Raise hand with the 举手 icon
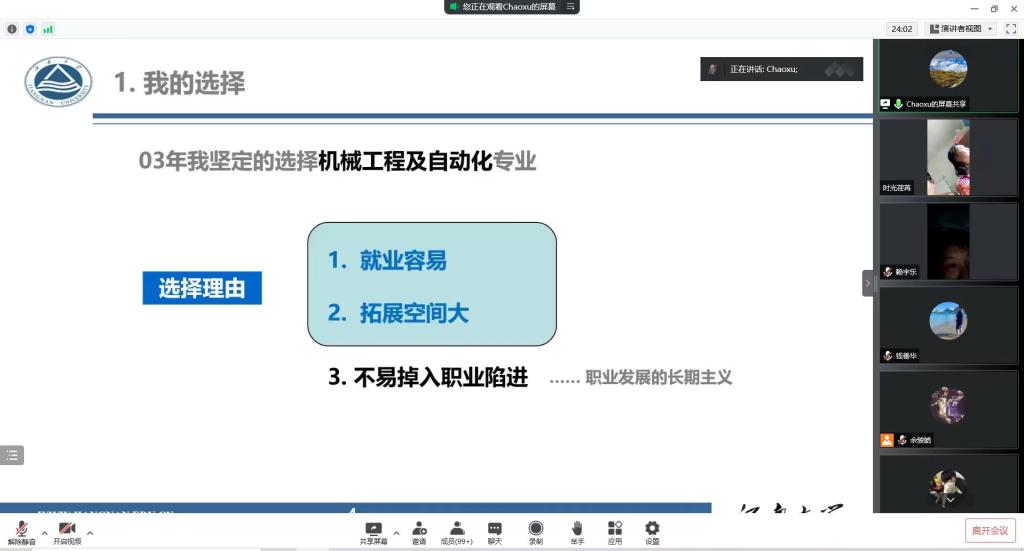1024x551 pixels. point(577,530)
